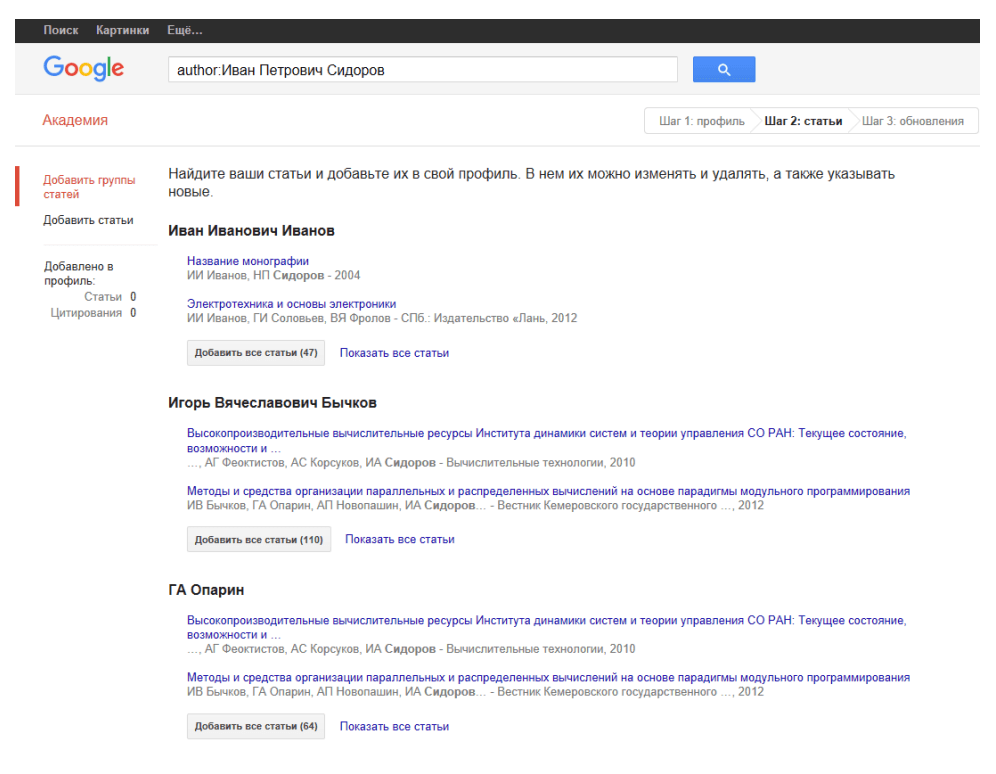The width and height of the screenshot is (996, 774).
Task: Open Методы и средства article under Бычков
Action: (548, 491)
